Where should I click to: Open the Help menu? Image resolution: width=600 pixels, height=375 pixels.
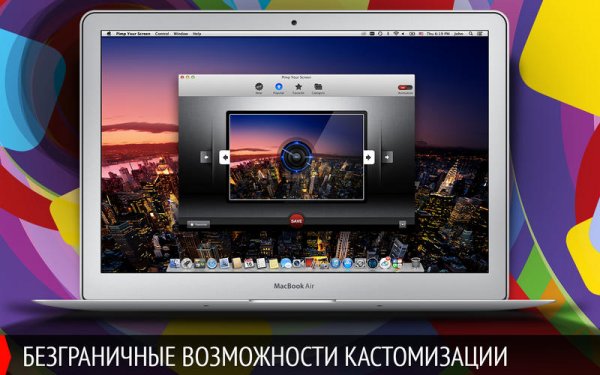[197, 34]
